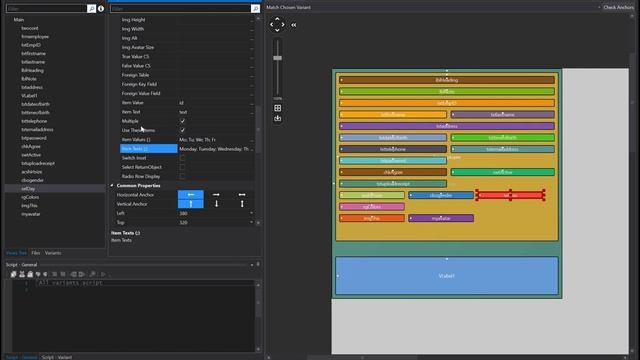Click the properties filter search icon
Viewport: 640px width, 360px height.
[256, 8]
